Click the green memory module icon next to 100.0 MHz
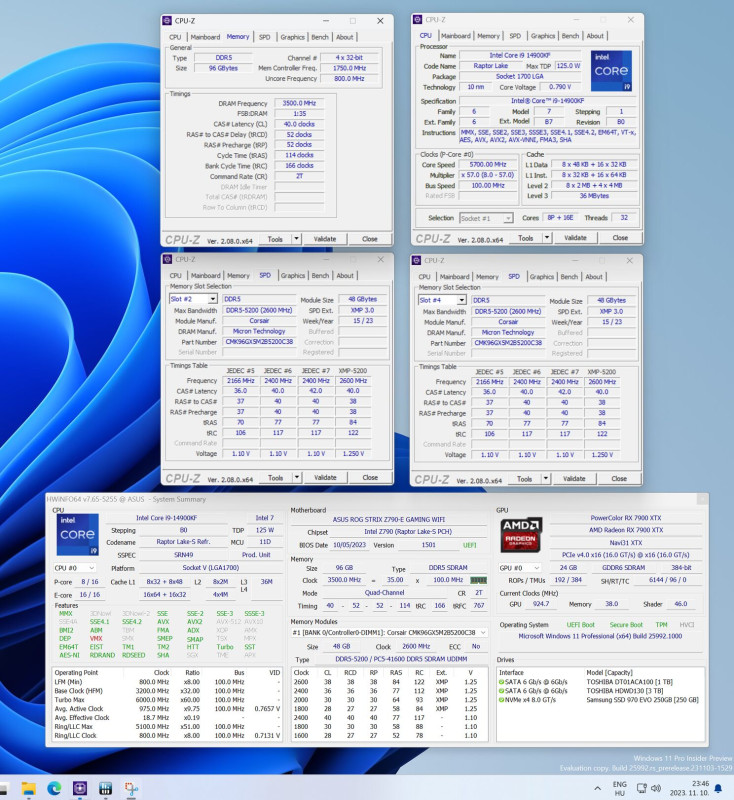The height and width of the screenshot is (800, 734). (x=478, y=580)
